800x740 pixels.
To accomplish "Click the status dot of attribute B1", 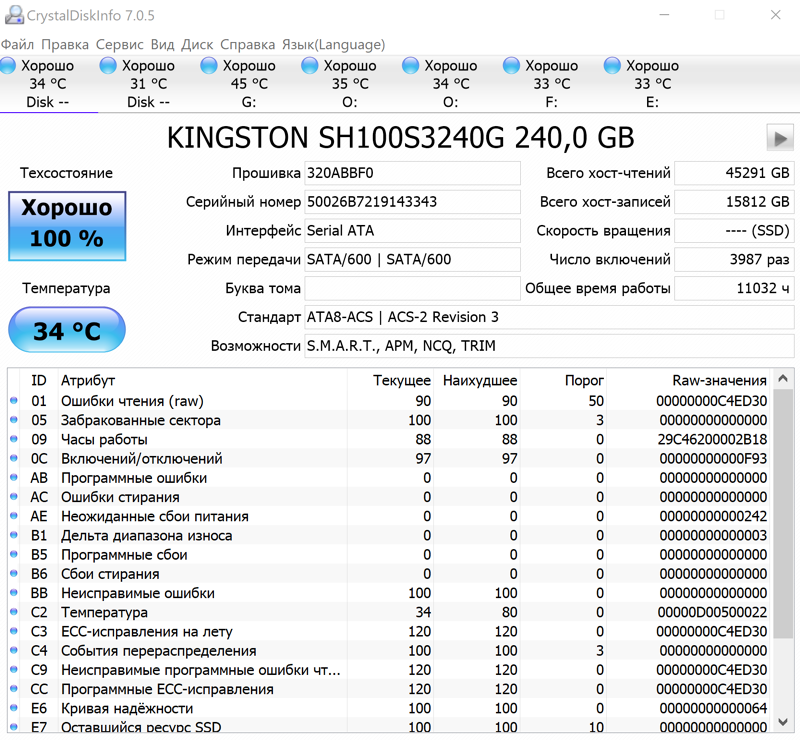I will (x=14, y=535).
